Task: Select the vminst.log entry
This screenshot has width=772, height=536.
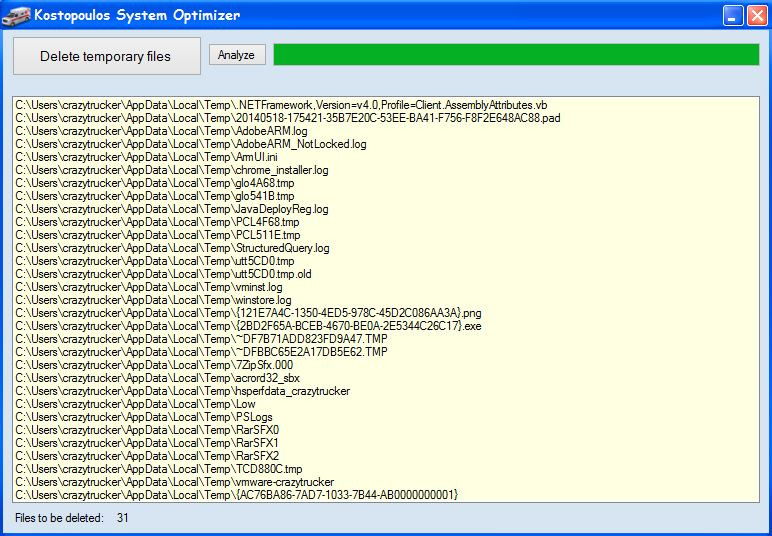Action: pyautogui.click(x=149, y=287)
